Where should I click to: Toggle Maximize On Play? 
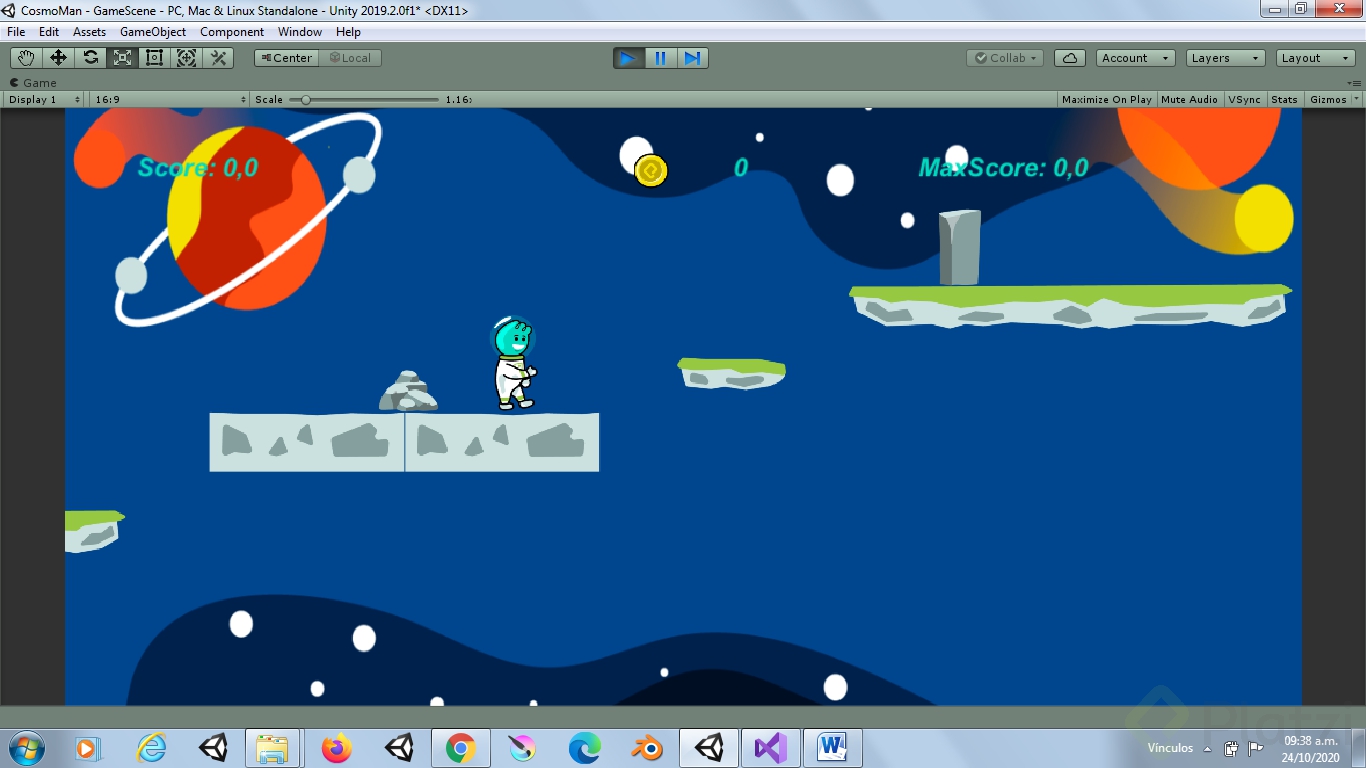click(x=1107, y=99)
